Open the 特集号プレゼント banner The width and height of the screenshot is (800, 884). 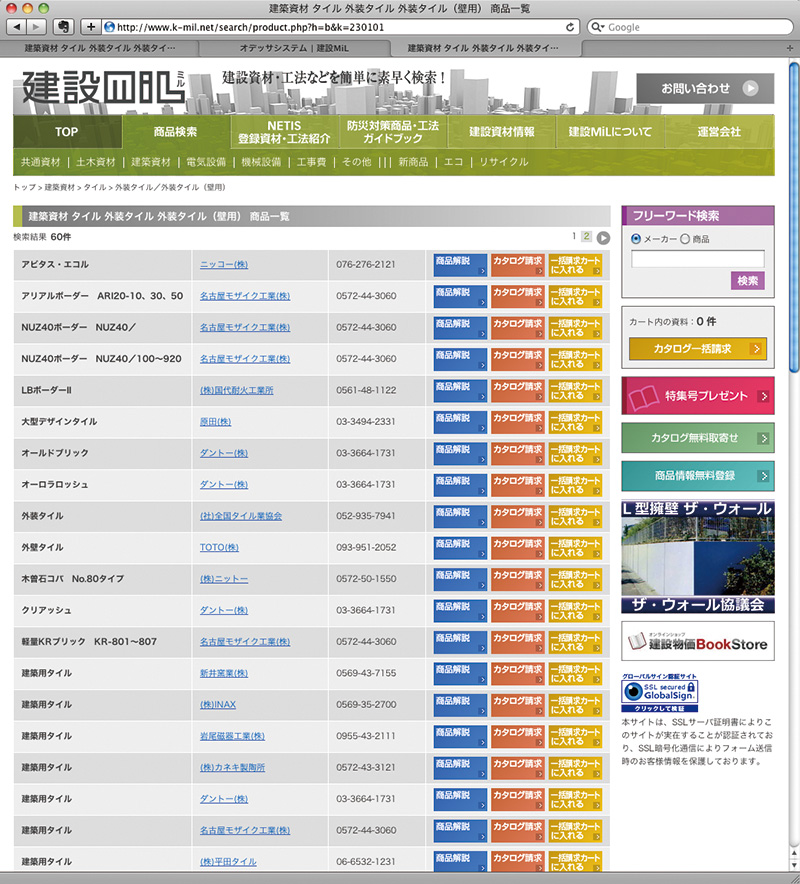(x=698, y=396)
